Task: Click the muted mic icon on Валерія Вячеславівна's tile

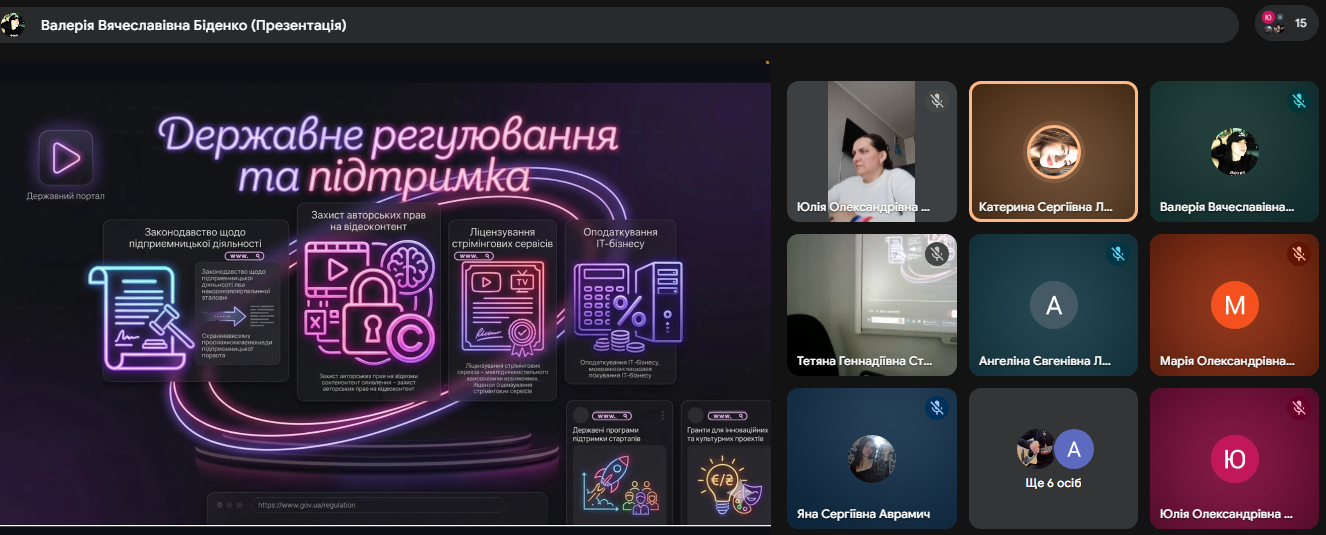Action: [1299, 101]
